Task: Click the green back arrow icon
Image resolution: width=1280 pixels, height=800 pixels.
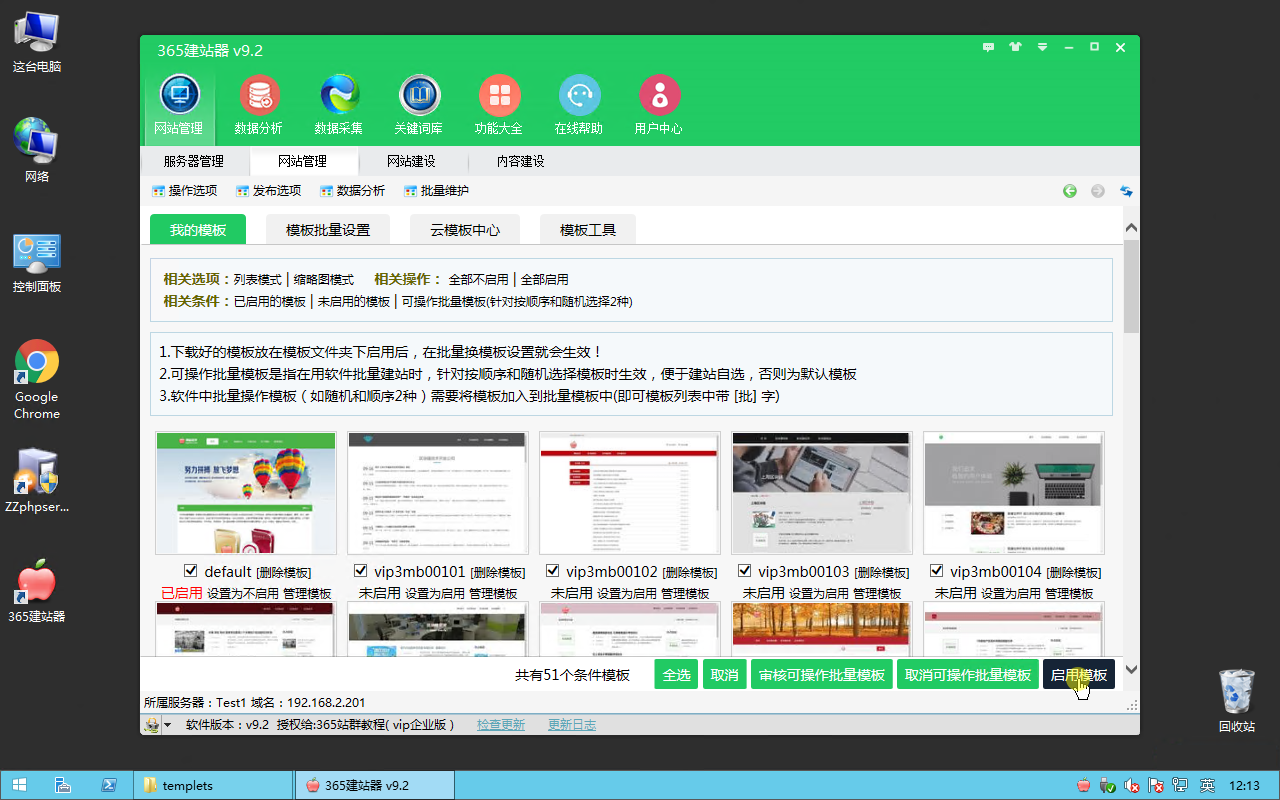Action: (1070, 190)
